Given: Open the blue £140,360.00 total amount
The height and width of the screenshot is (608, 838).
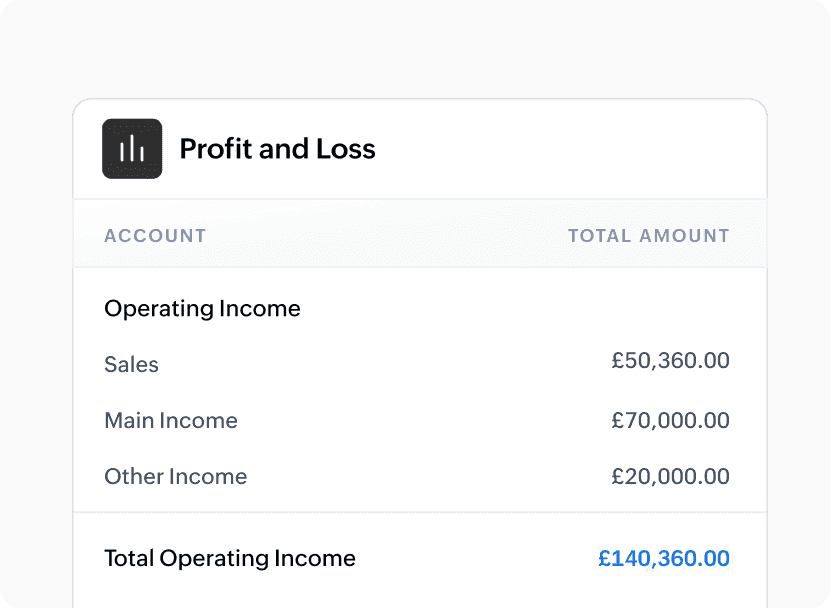Looking at the screenshot, I should (663, 558).
